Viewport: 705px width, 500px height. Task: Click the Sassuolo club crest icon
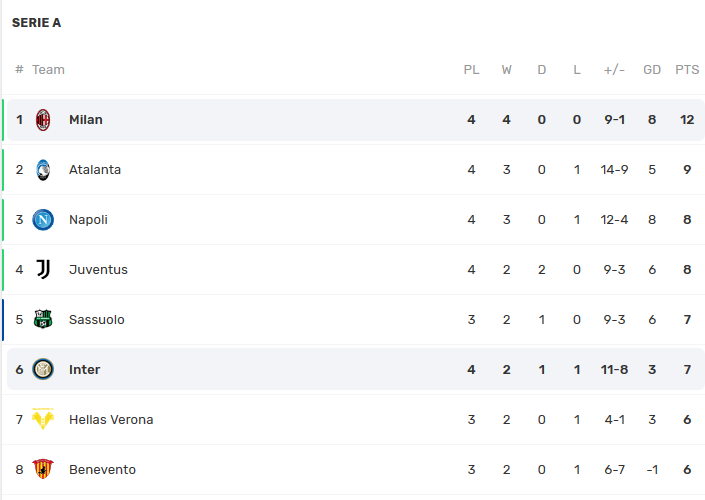(43, 320)
